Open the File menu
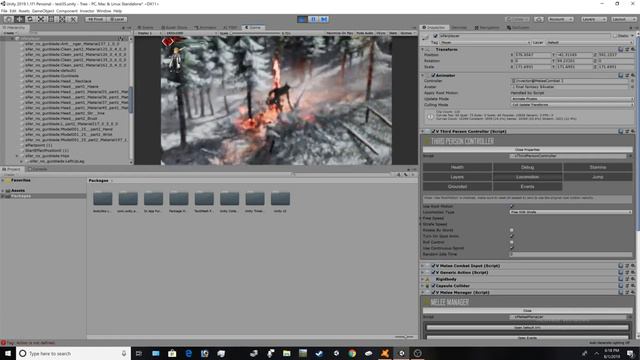Screen dimensions: 640x360 pos(4,11)
